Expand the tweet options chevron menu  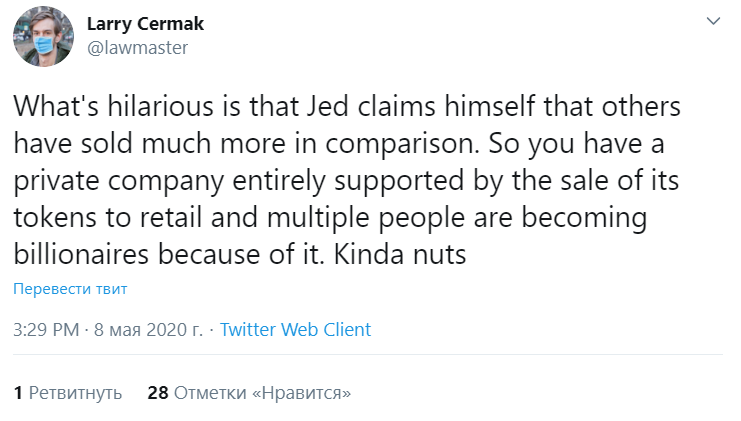(x=713, y=21)
